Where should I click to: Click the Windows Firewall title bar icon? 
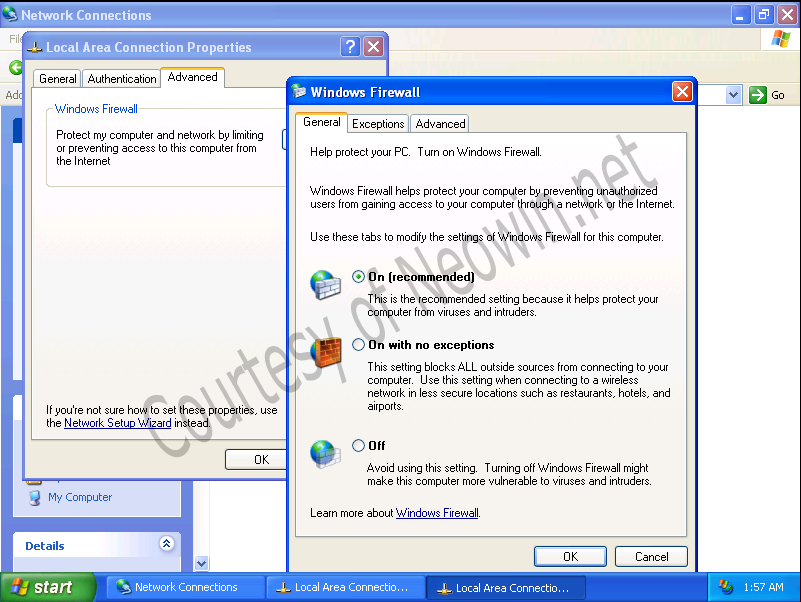coord(299,92)
